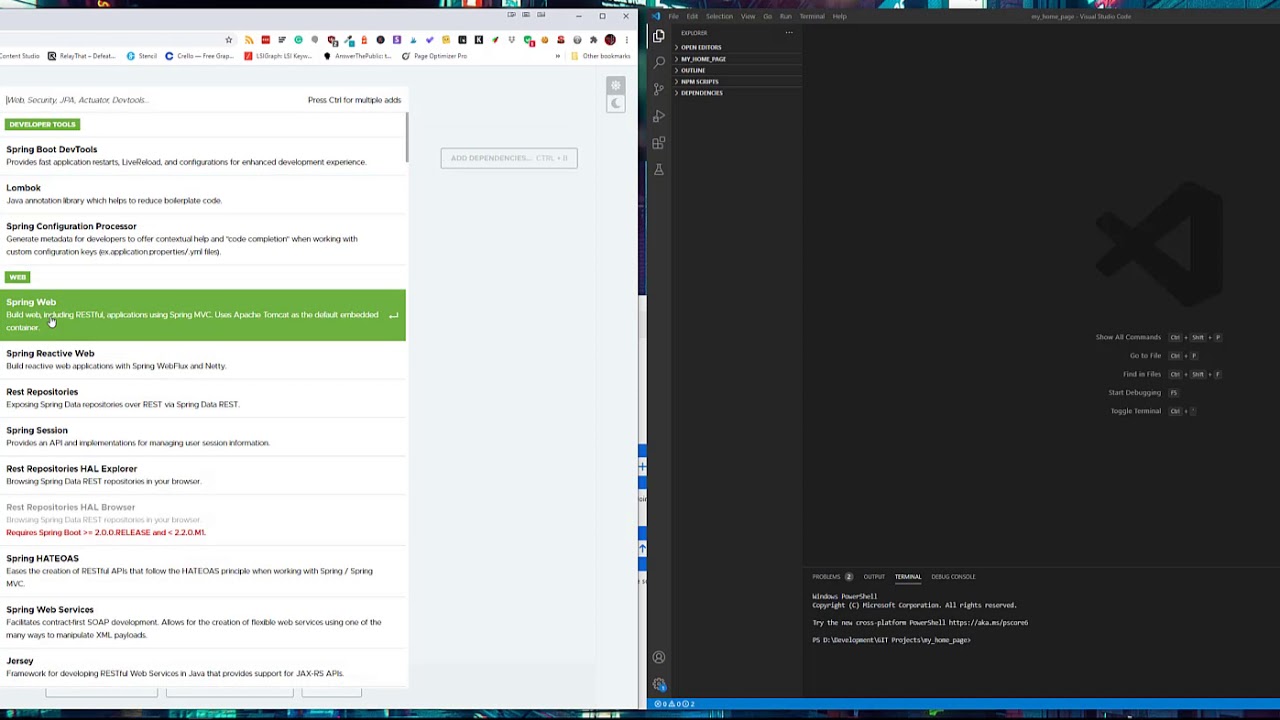Focus the dependency search input field
The height and width of the screenshot is (720, 1280).
tap(150, 100)
